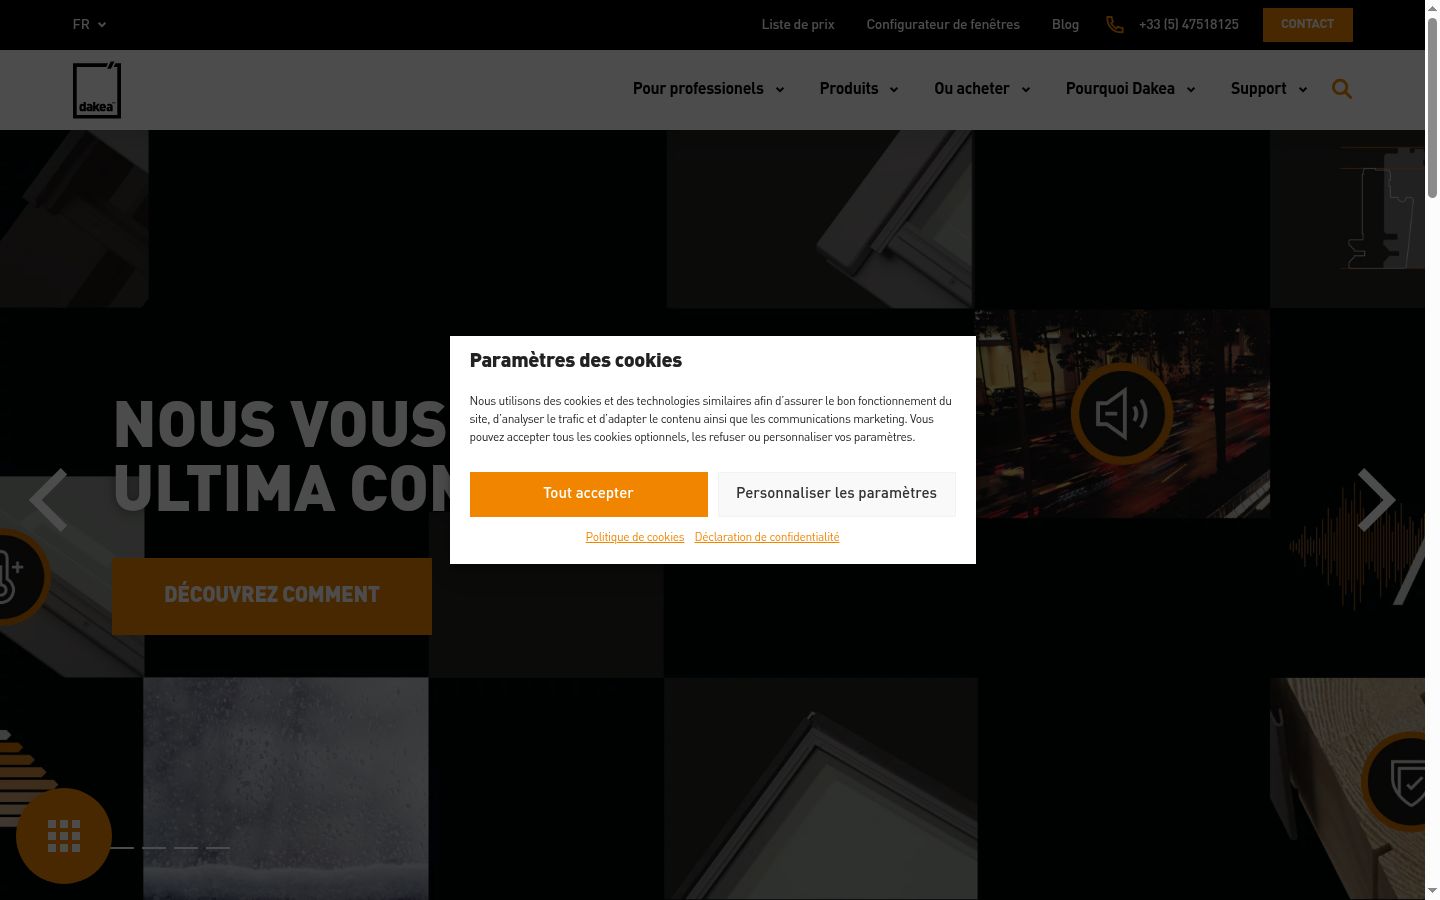Click the phone handset icon
The height and width of the screenshot is (900, 1440).
coord(1115,25)
